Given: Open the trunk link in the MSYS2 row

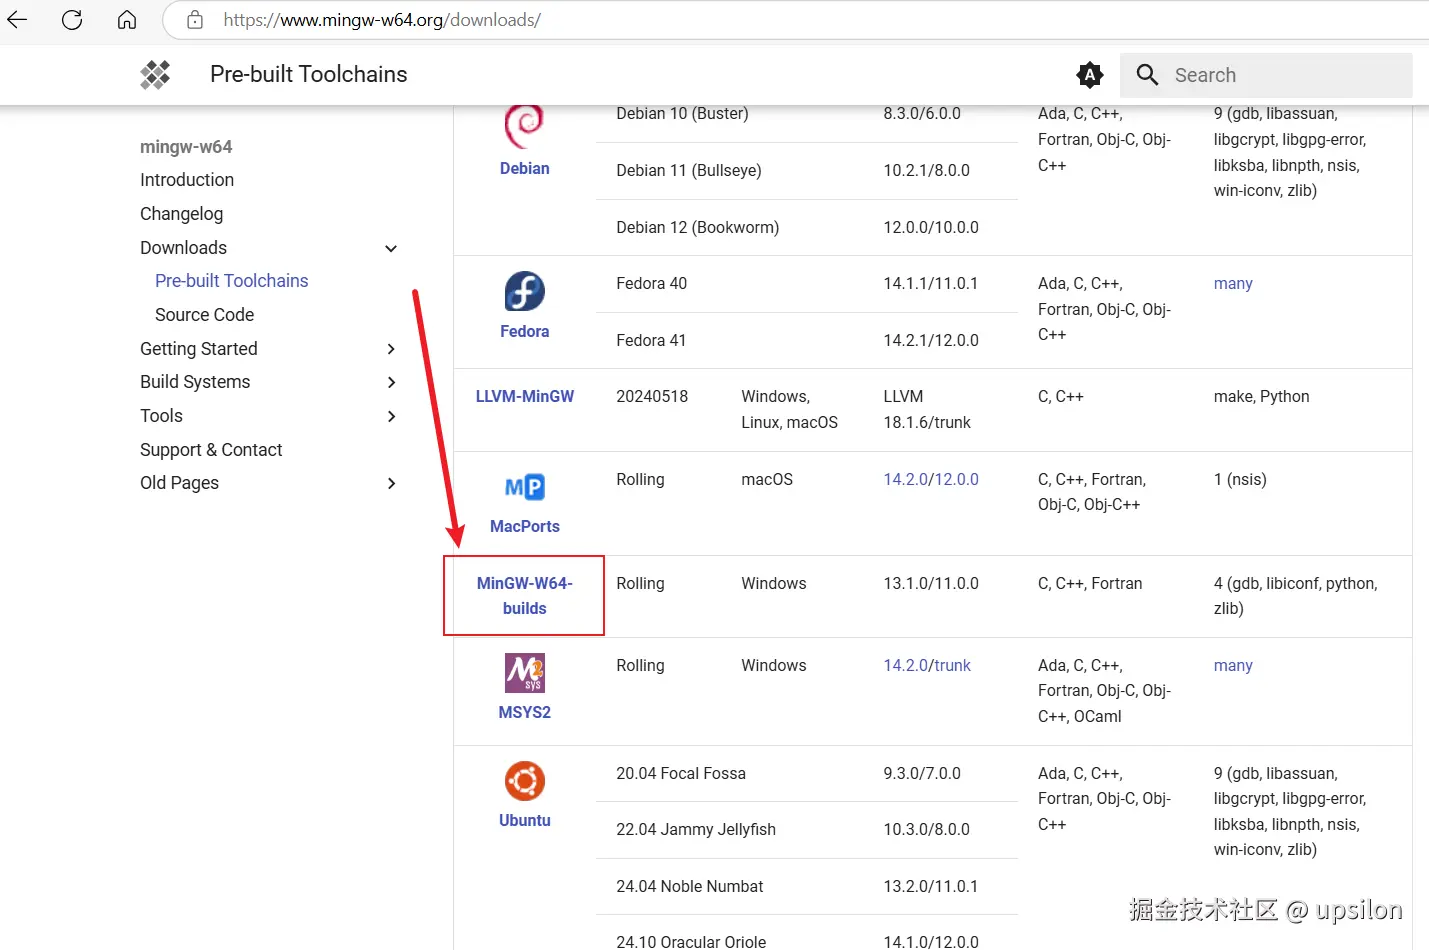Looking at the screenshot, I should [x=953, y=666].
